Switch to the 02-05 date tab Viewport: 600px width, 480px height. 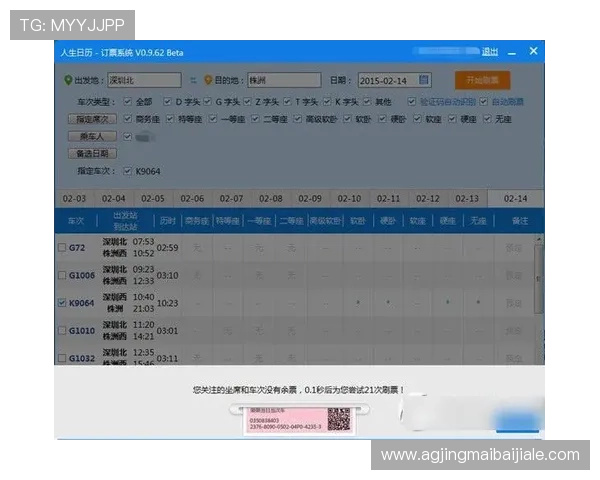pyautogui.click(x=153, y=199)
